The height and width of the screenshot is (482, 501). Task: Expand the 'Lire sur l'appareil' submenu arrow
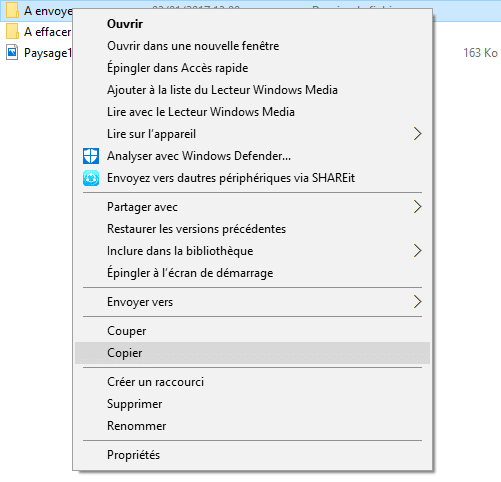pos(417,134)
